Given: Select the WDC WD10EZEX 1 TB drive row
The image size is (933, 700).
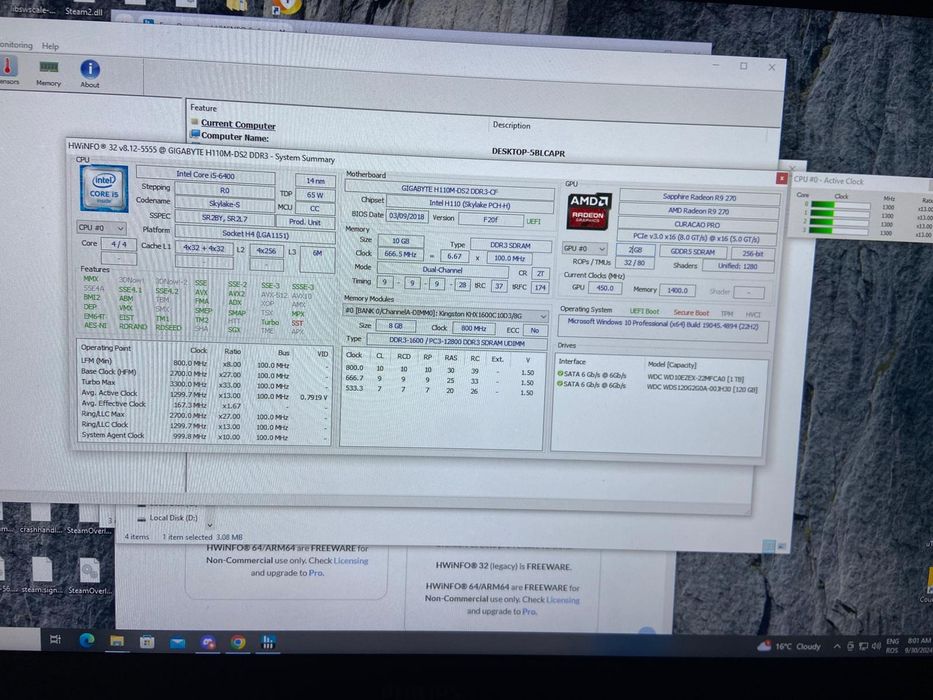Looking at the screenshot, I should (658, 377).
